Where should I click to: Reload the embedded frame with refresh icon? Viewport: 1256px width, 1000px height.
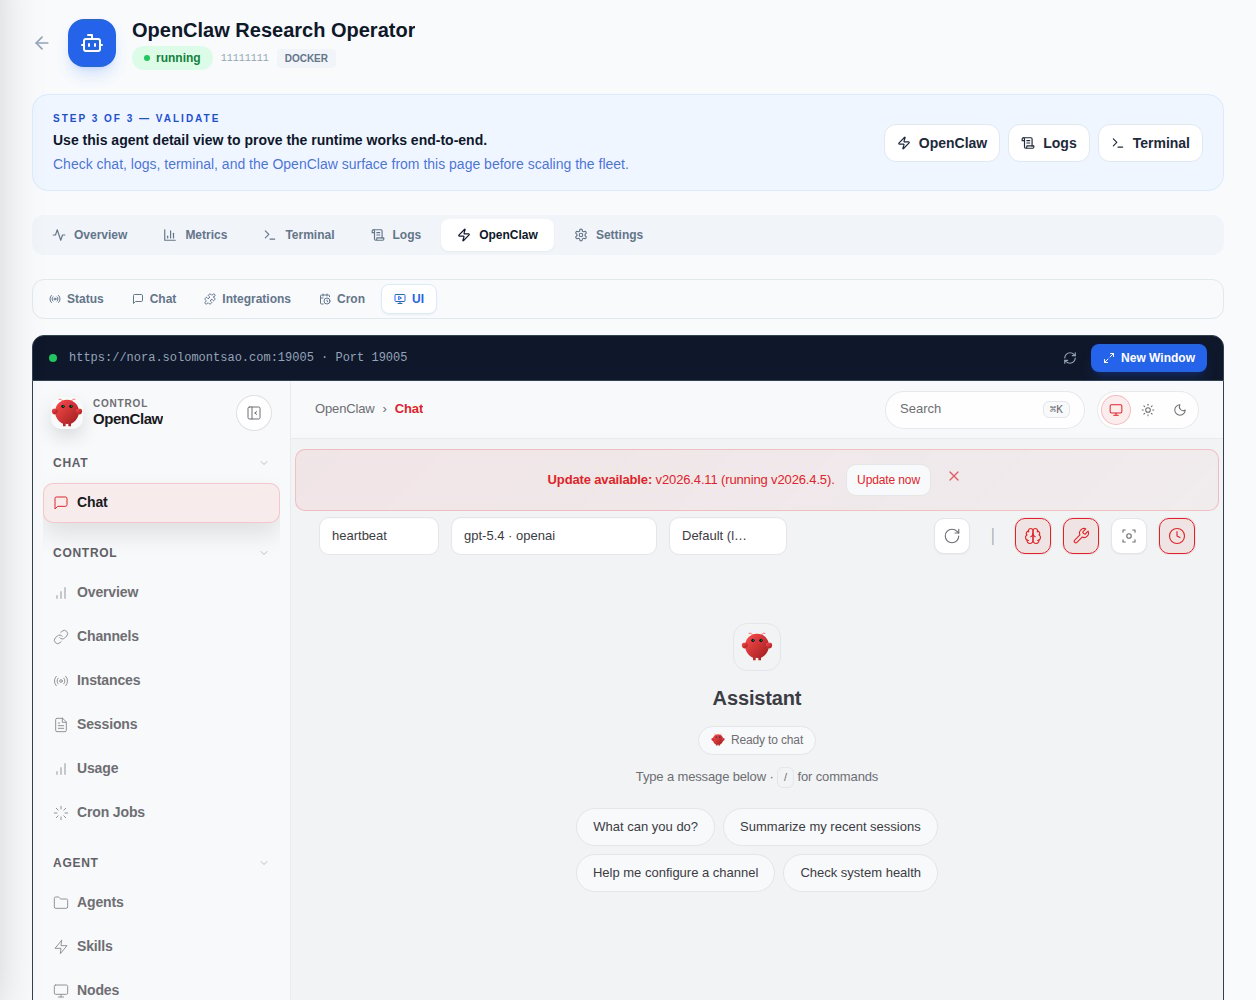(x=1070, y=358)
